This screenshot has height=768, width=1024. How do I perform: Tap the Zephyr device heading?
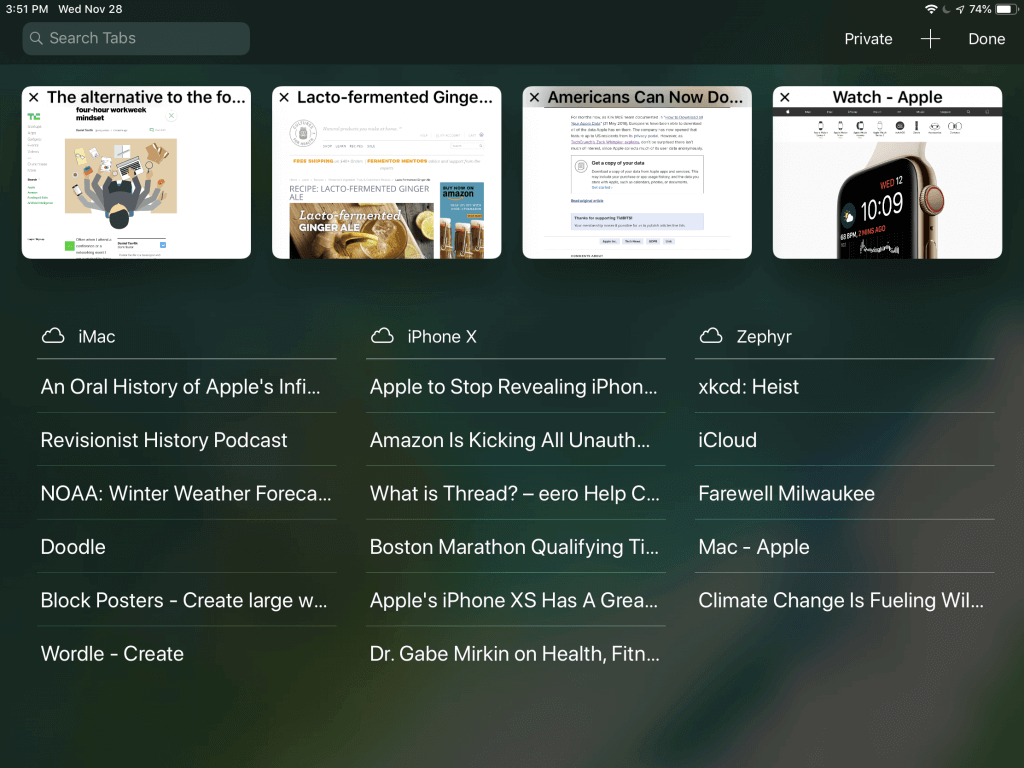click(x=764, y=336)
